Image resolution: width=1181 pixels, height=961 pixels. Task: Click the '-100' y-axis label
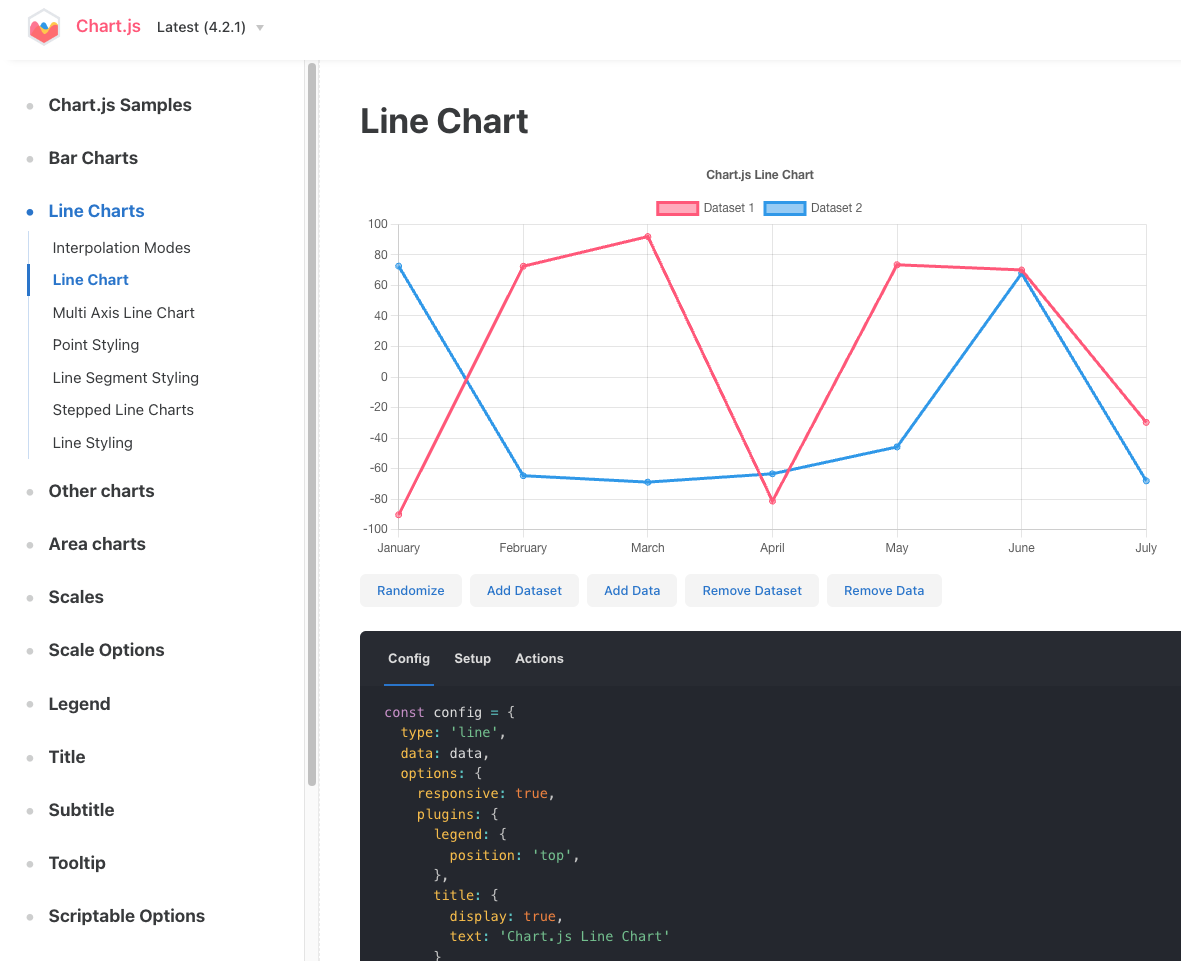(x=375, y=529)
